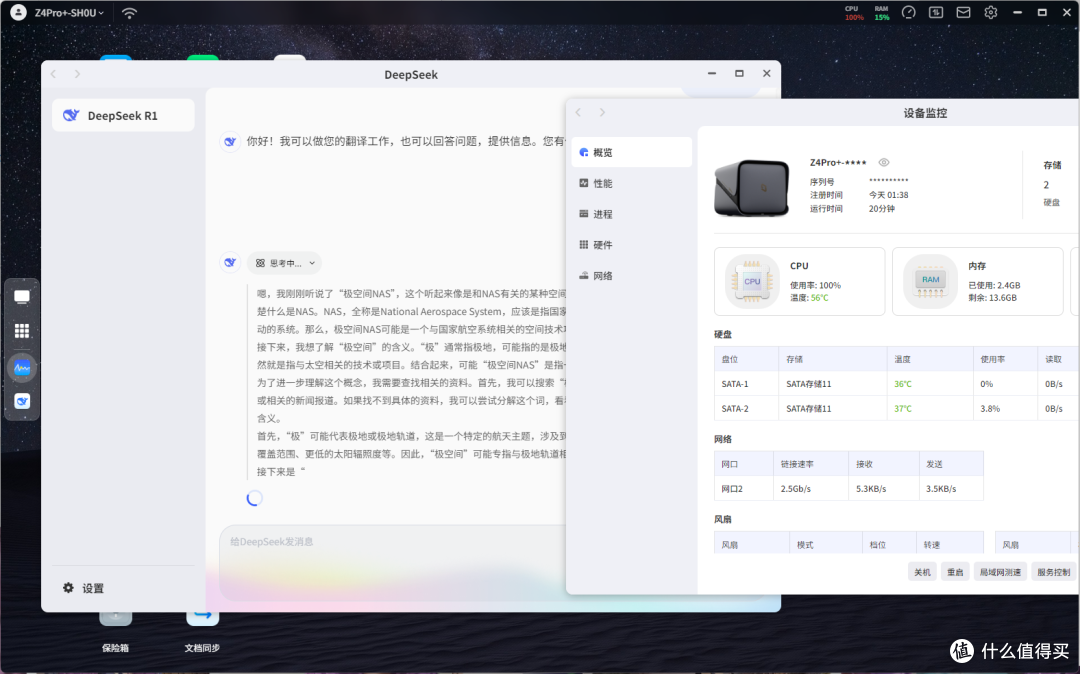The image size is (1080, 674).
Task: Open the 文档同步 desktop shortcut
Action: point(202,630)
